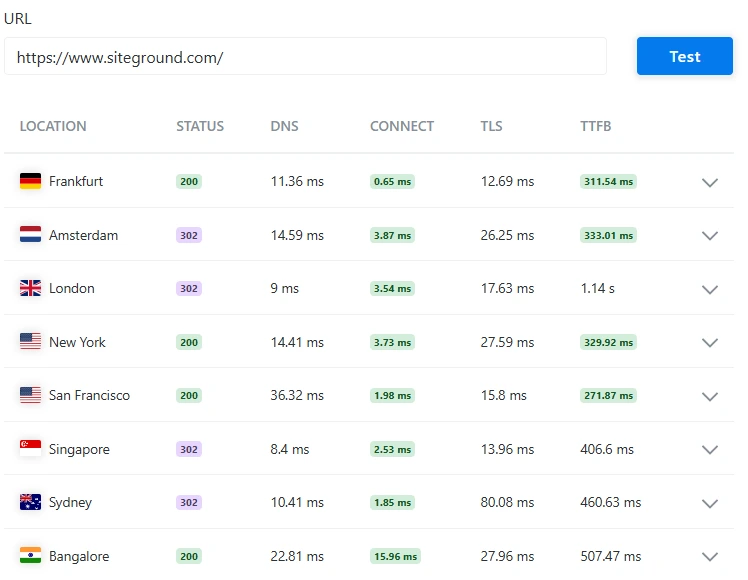Image resolution: width=748 pixels, height=580 pixels.
Task: Click the 200 status badge for San Francisco
Action: tap(189, 395)
